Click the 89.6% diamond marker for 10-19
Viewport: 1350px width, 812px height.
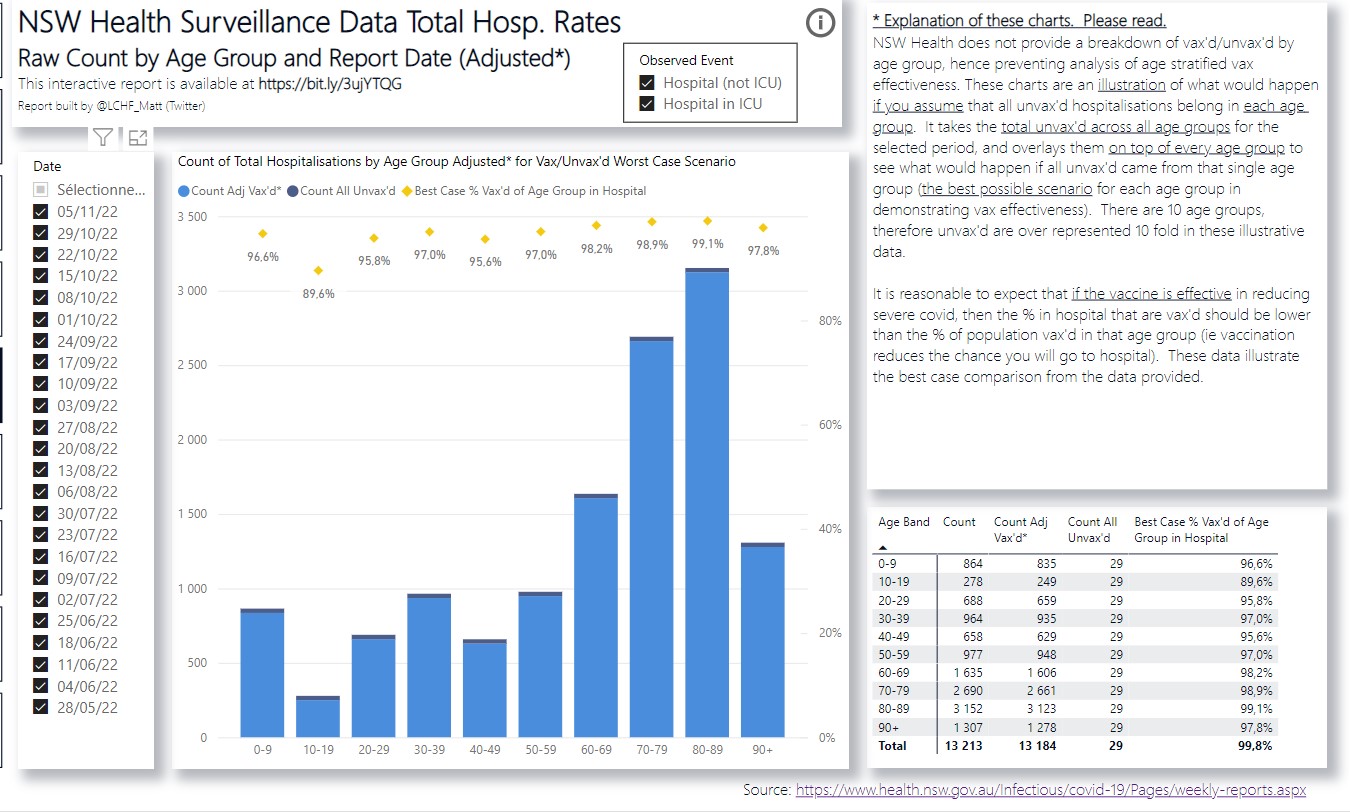pyautogui.click(x=318, y=270)
